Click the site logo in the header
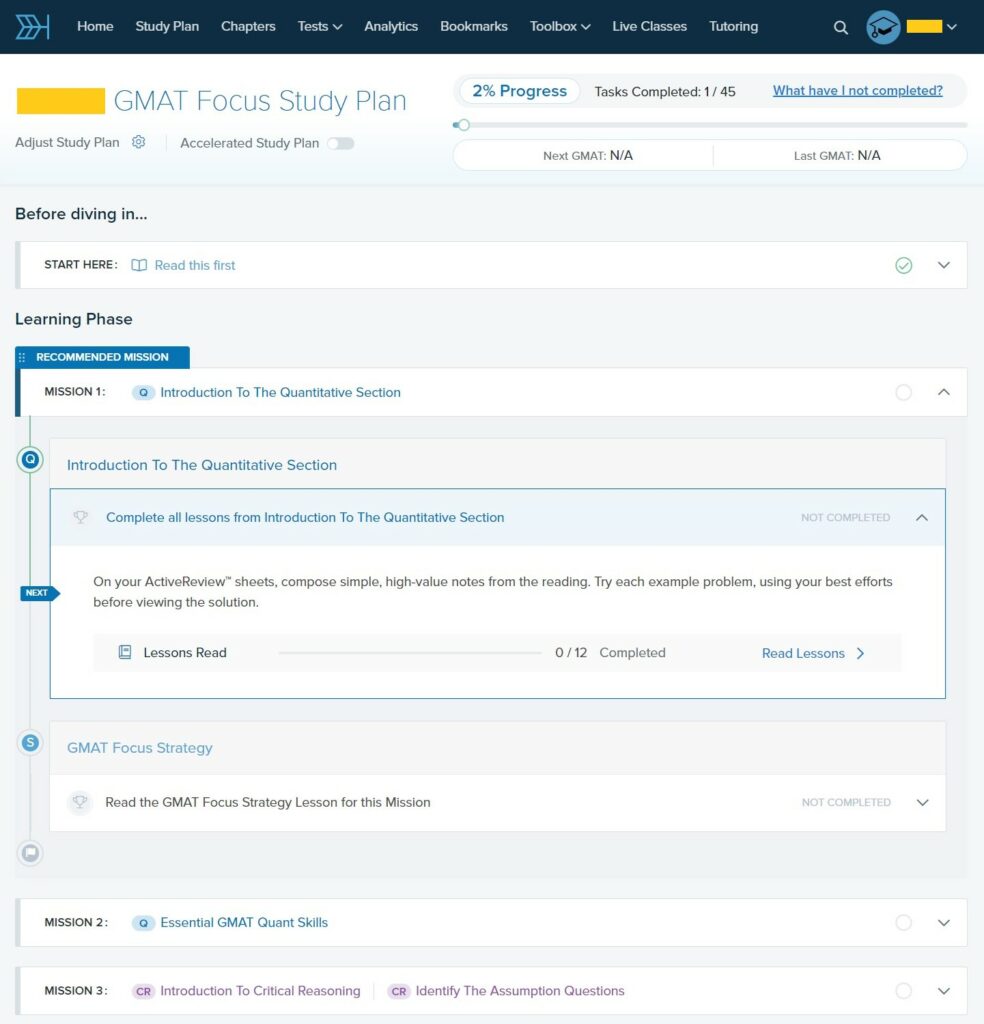 point(32,27)
